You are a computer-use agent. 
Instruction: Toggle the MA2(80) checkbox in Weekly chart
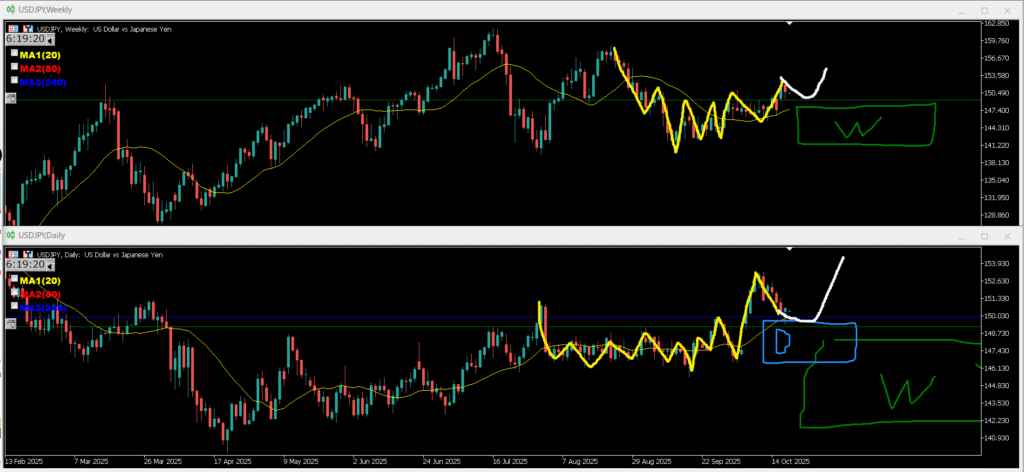[14, 66]
